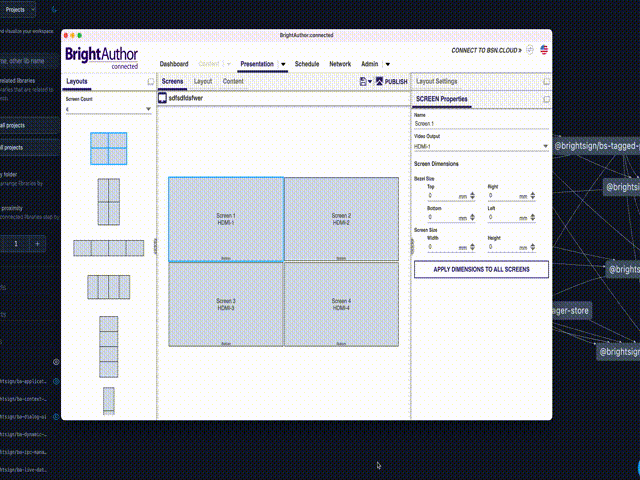Open the Projects dropdown in background window
The width and height of the screenshot is (640, 480).
pos(18,9)
